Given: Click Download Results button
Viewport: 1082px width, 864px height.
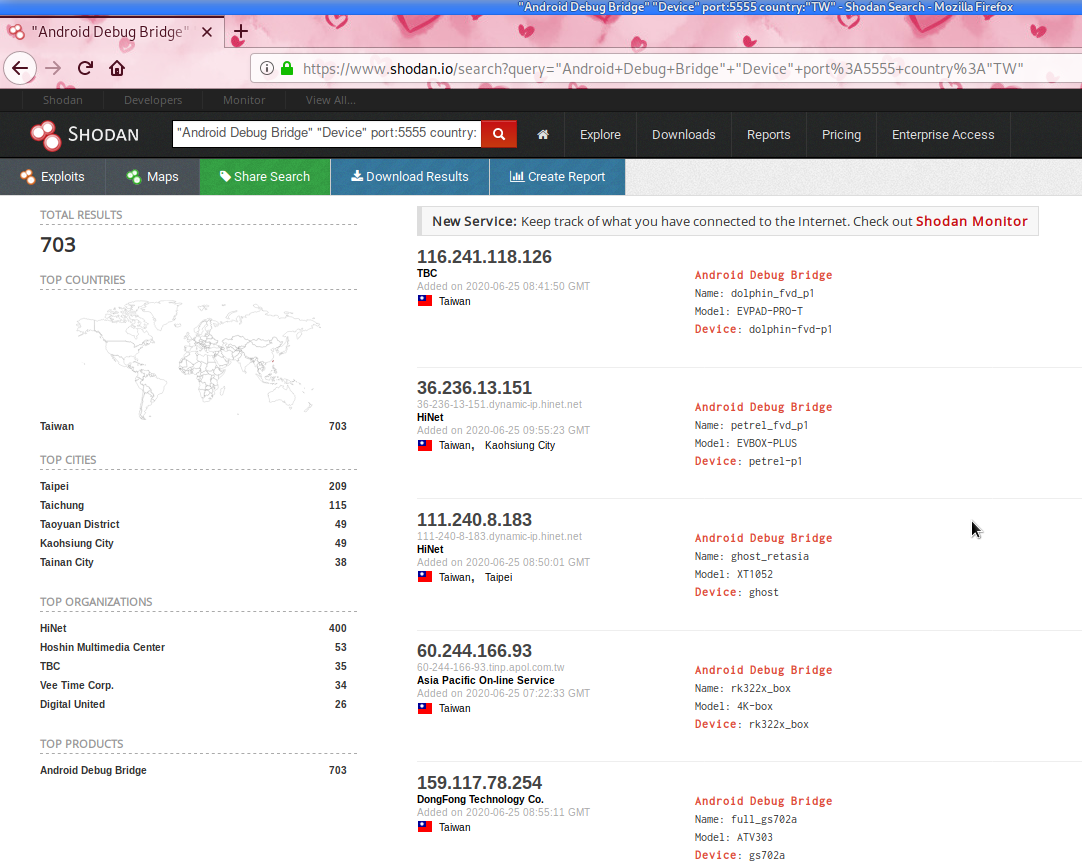Looking at the screenshot, I should 409,177.
